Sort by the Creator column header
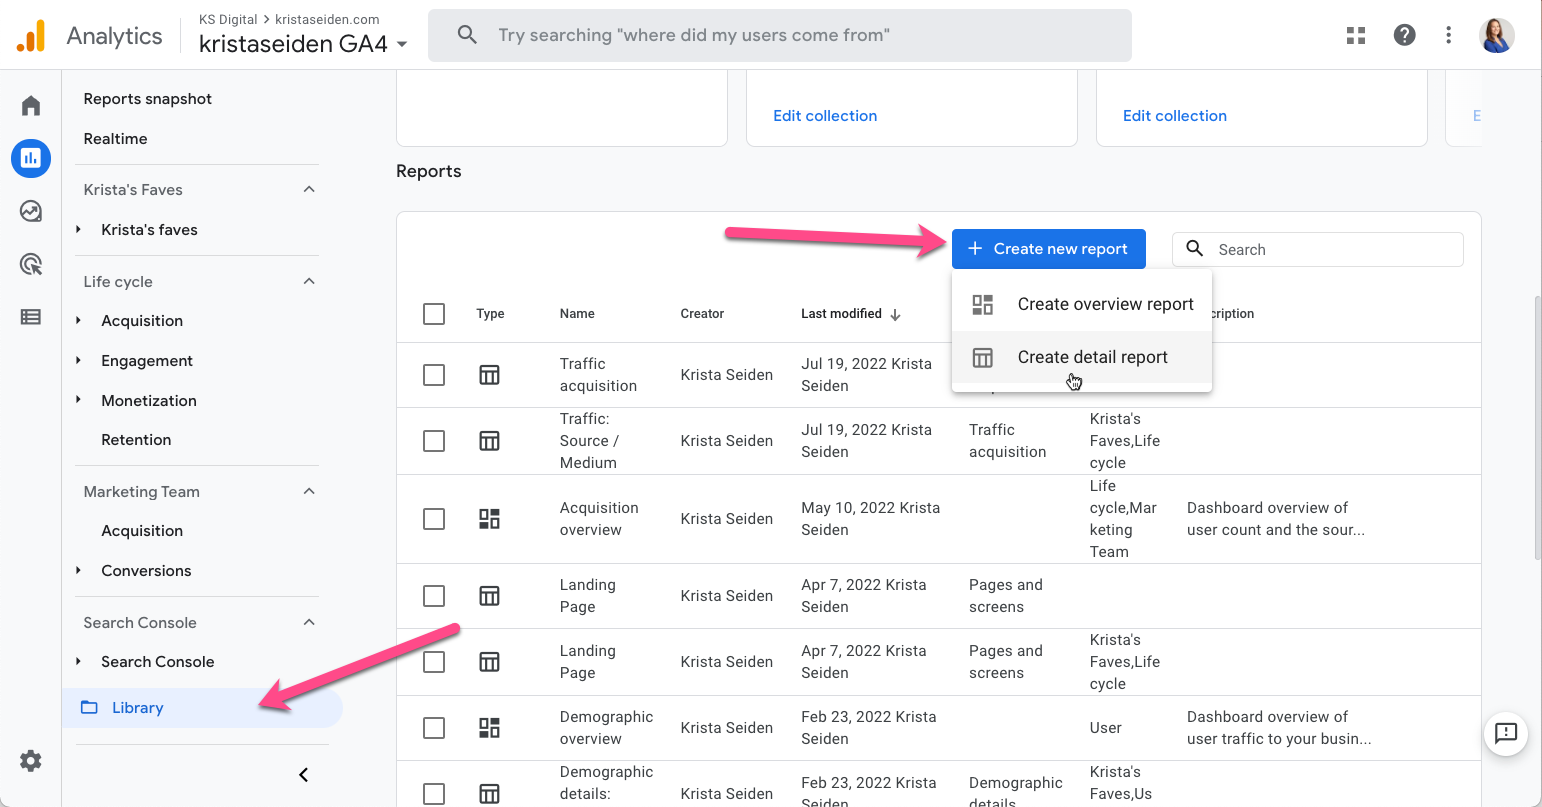Image resolution: width=1542 pixels, height=807 pixels. click(702, 314)
